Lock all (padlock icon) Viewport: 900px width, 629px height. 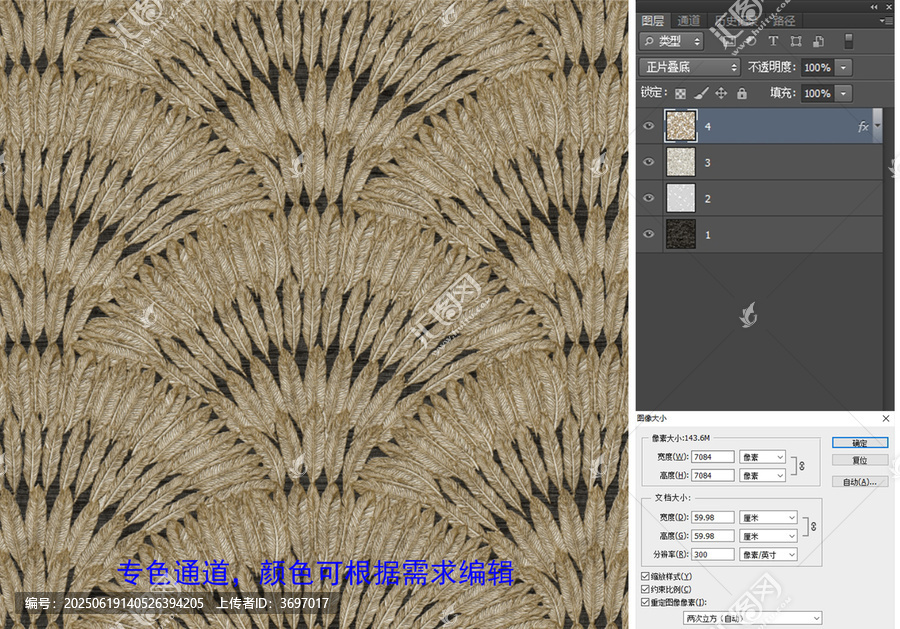742,93
